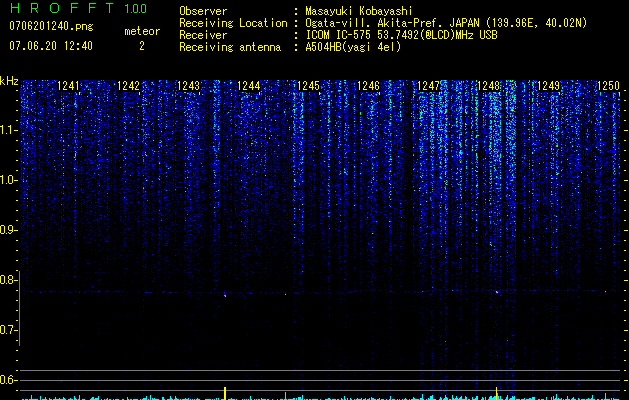This screenshot has width=629, height=400.
Task: Click the observer name Masayuki Kobayashi
Action: 359,11
